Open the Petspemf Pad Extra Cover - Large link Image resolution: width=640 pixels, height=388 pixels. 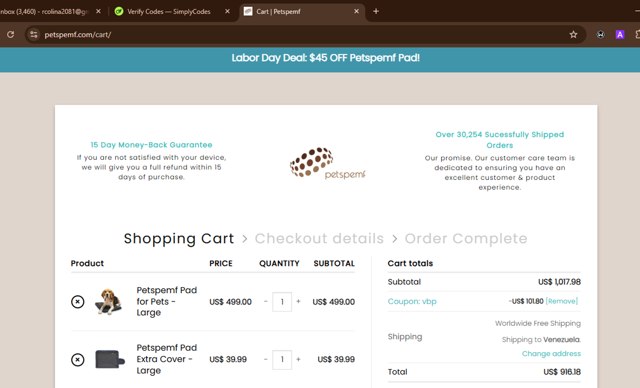(167, 359)
